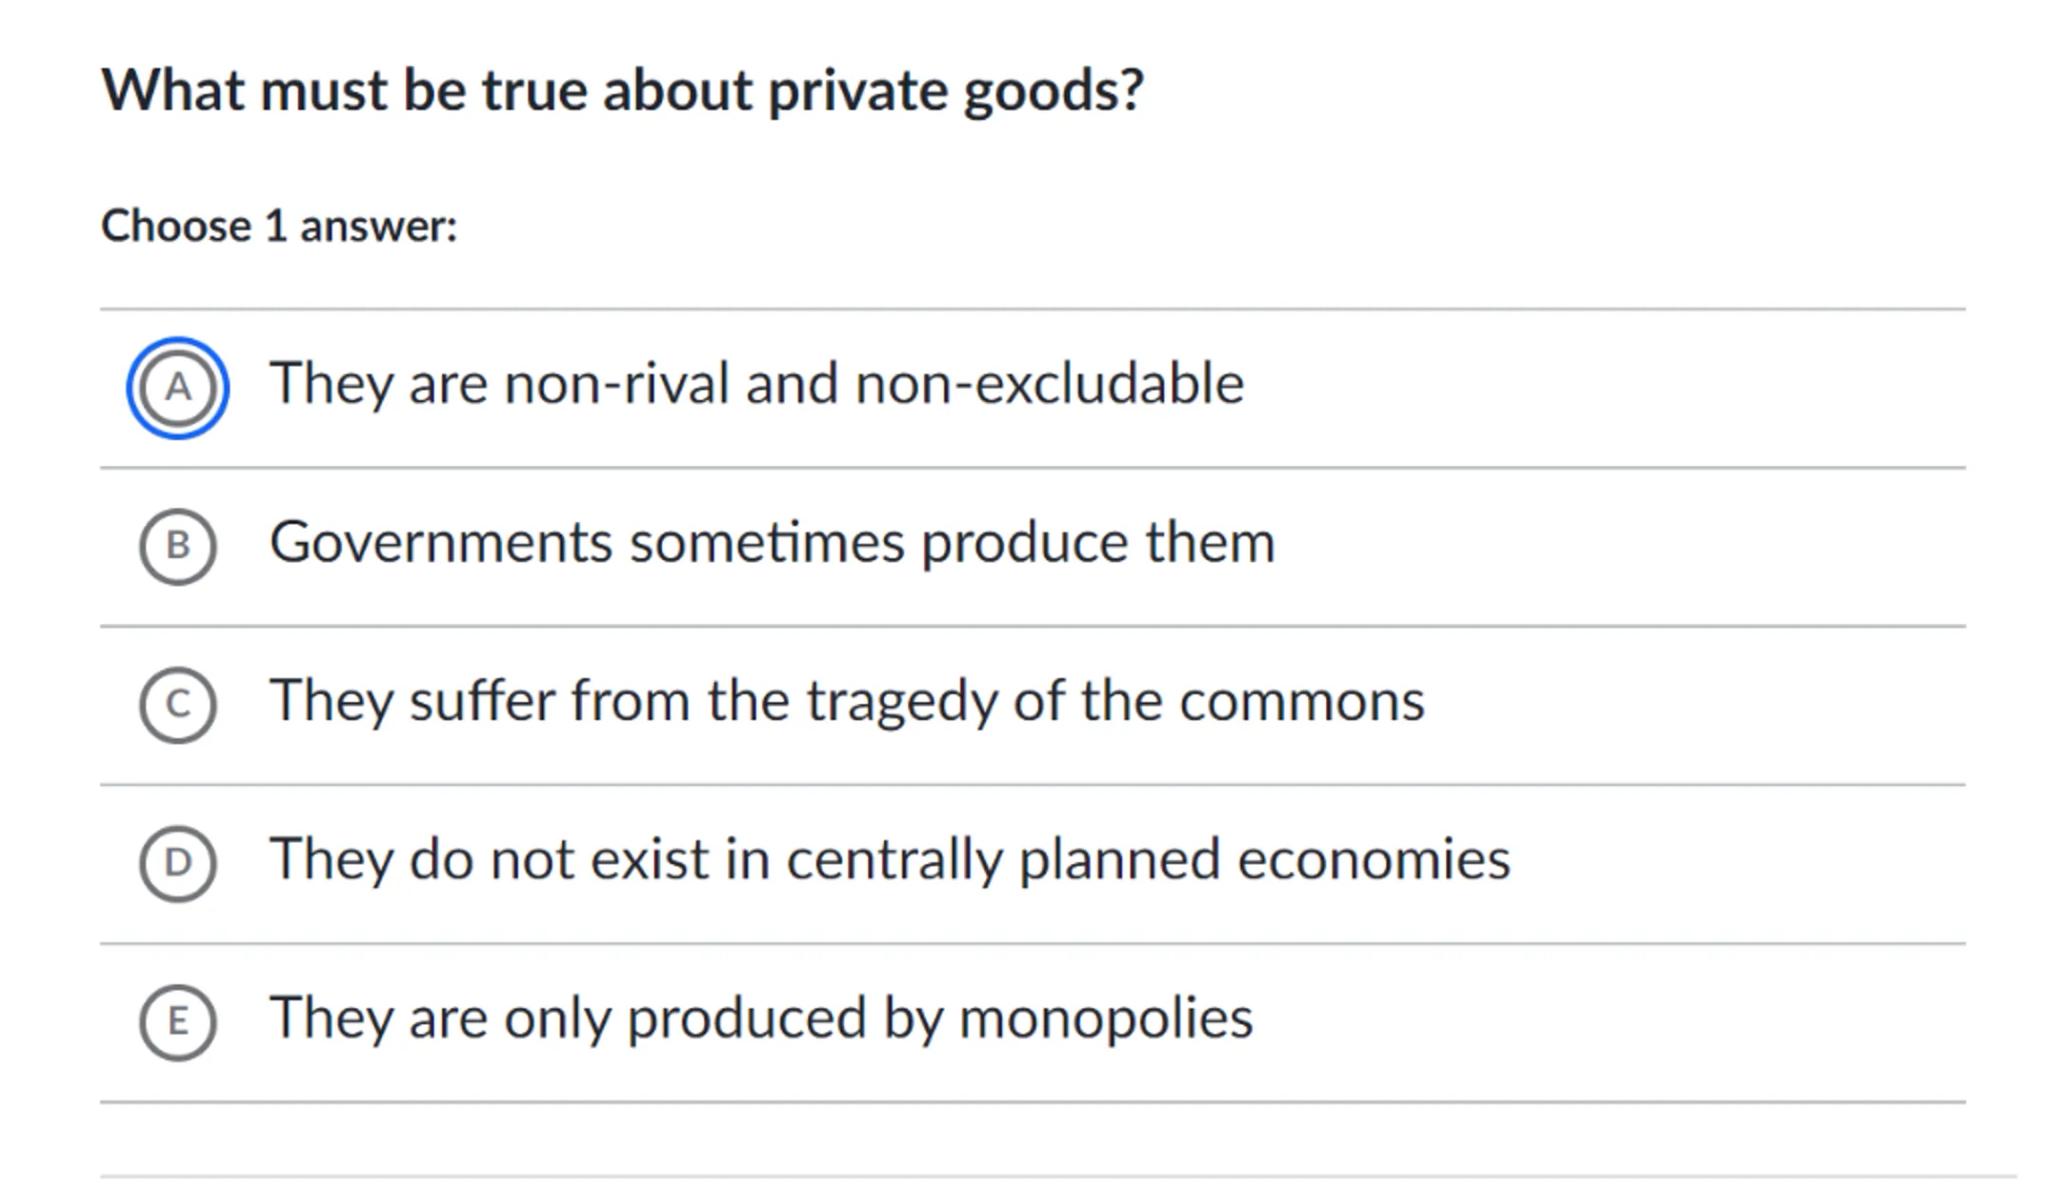Click the phrase 'tragedy of the commons'

[x=1115, y=701]
